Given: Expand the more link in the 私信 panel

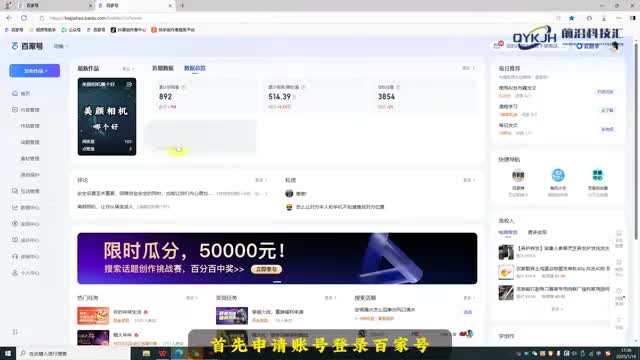Looking at the screenshot, I should coord(469,180).
